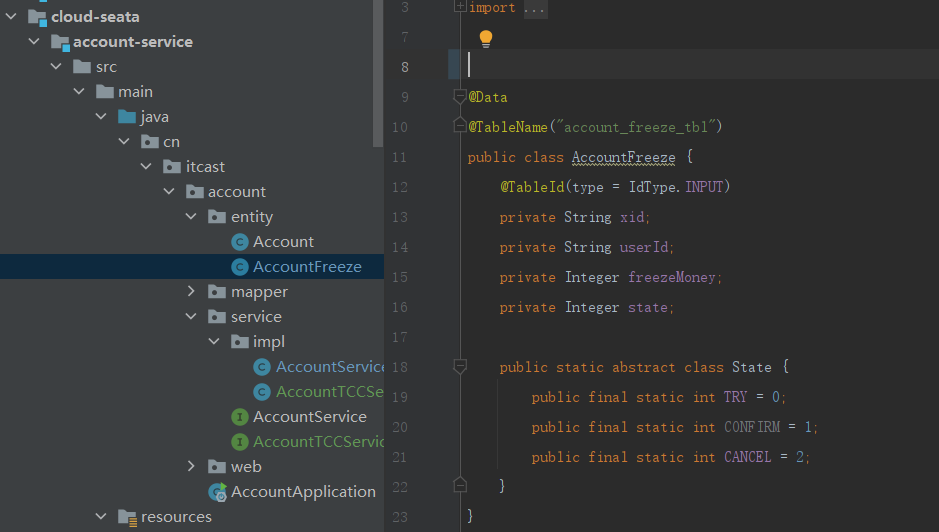
Task: Collapse the java source folder node
Action: pyautogui.click(x=101, y=116)
